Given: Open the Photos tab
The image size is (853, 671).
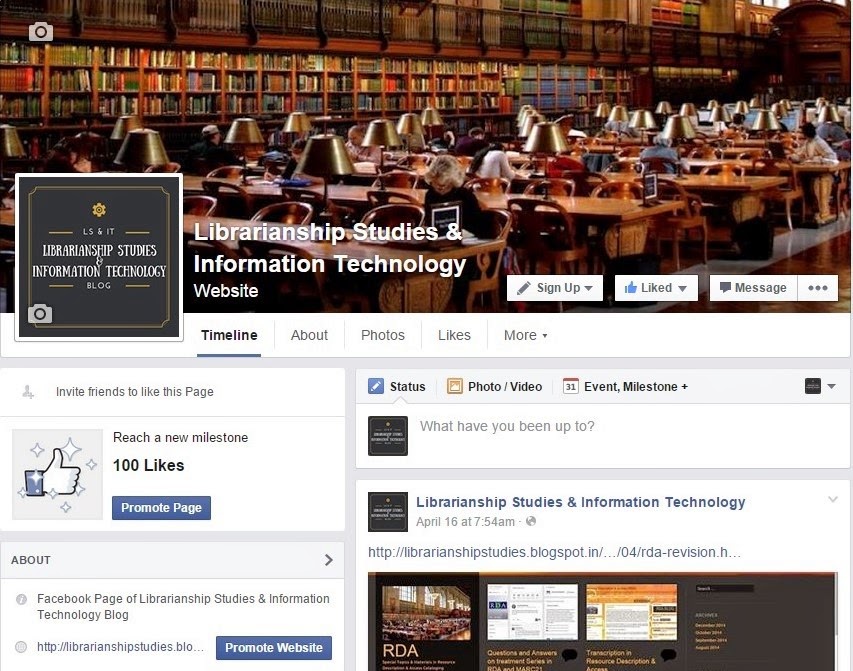Looking at the screenshot, I should point(382,335).
